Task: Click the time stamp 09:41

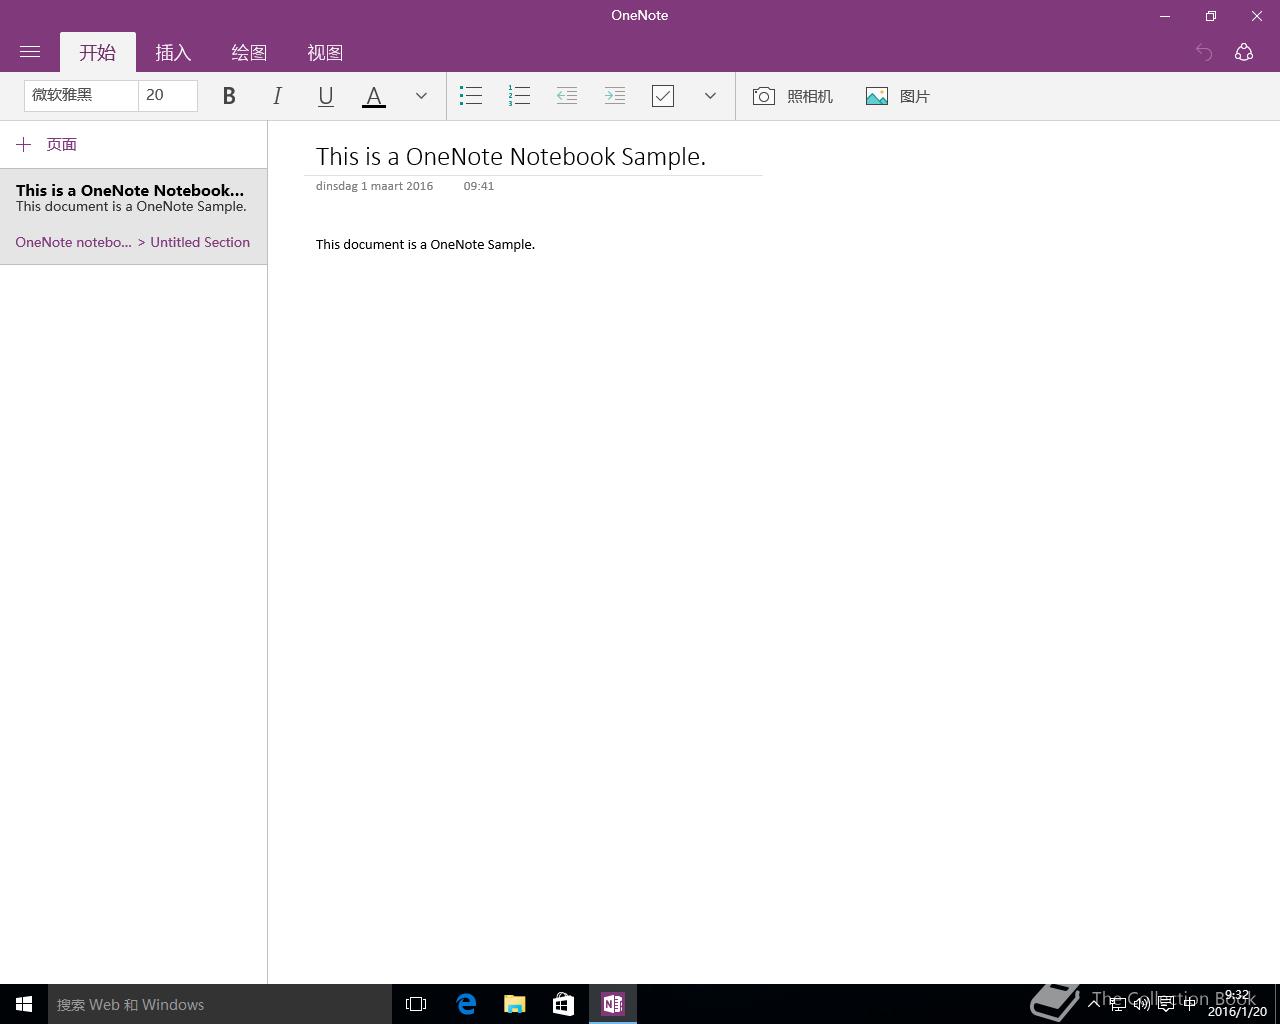Action: [x=479, y=186]
